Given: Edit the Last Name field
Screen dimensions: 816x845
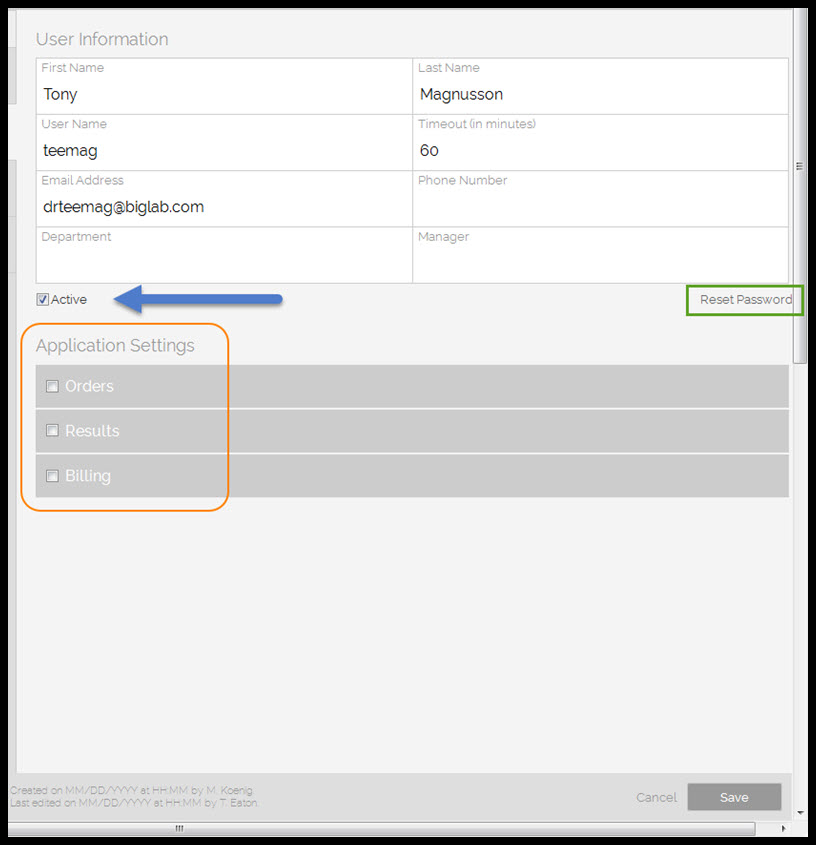Looking at the screenshot, I should [600, 95].
